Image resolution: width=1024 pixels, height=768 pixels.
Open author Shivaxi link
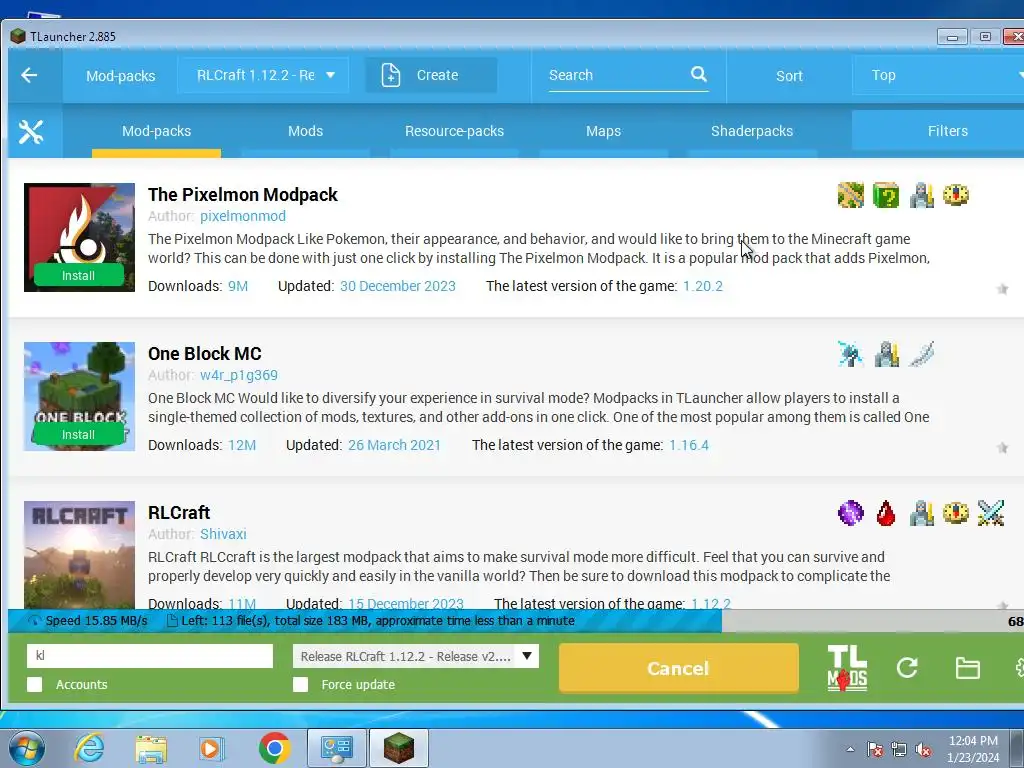click(223, 534)
